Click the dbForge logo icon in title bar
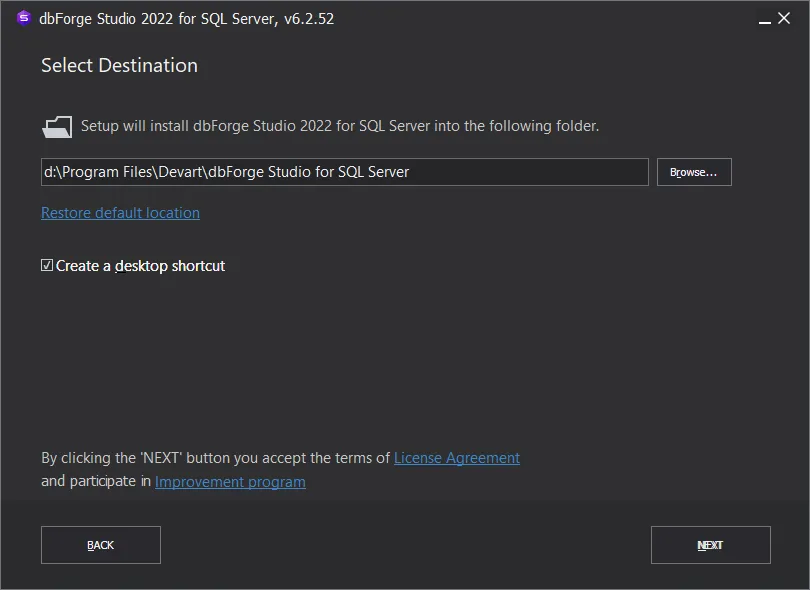810x590 pixels. tap(24, 18)
